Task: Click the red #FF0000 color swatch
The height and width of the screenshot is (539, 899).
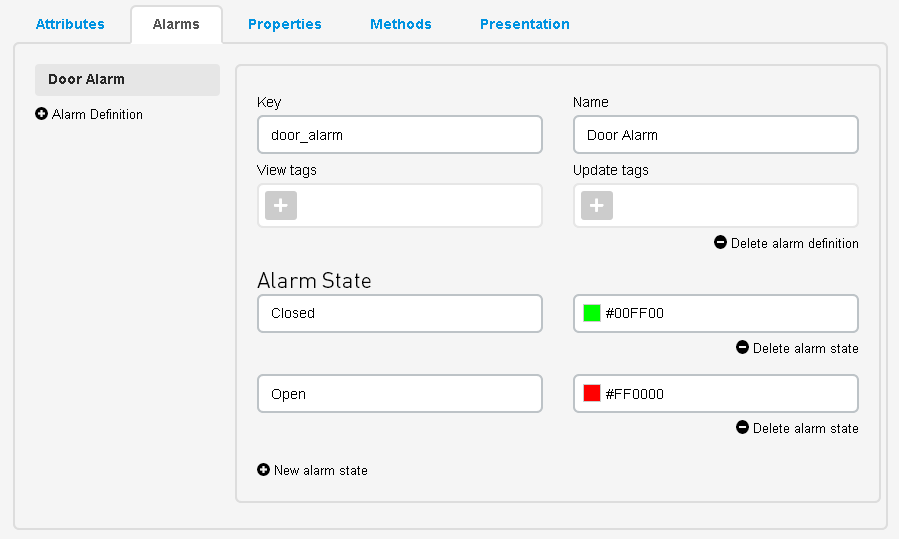Action: coord(591,394)
